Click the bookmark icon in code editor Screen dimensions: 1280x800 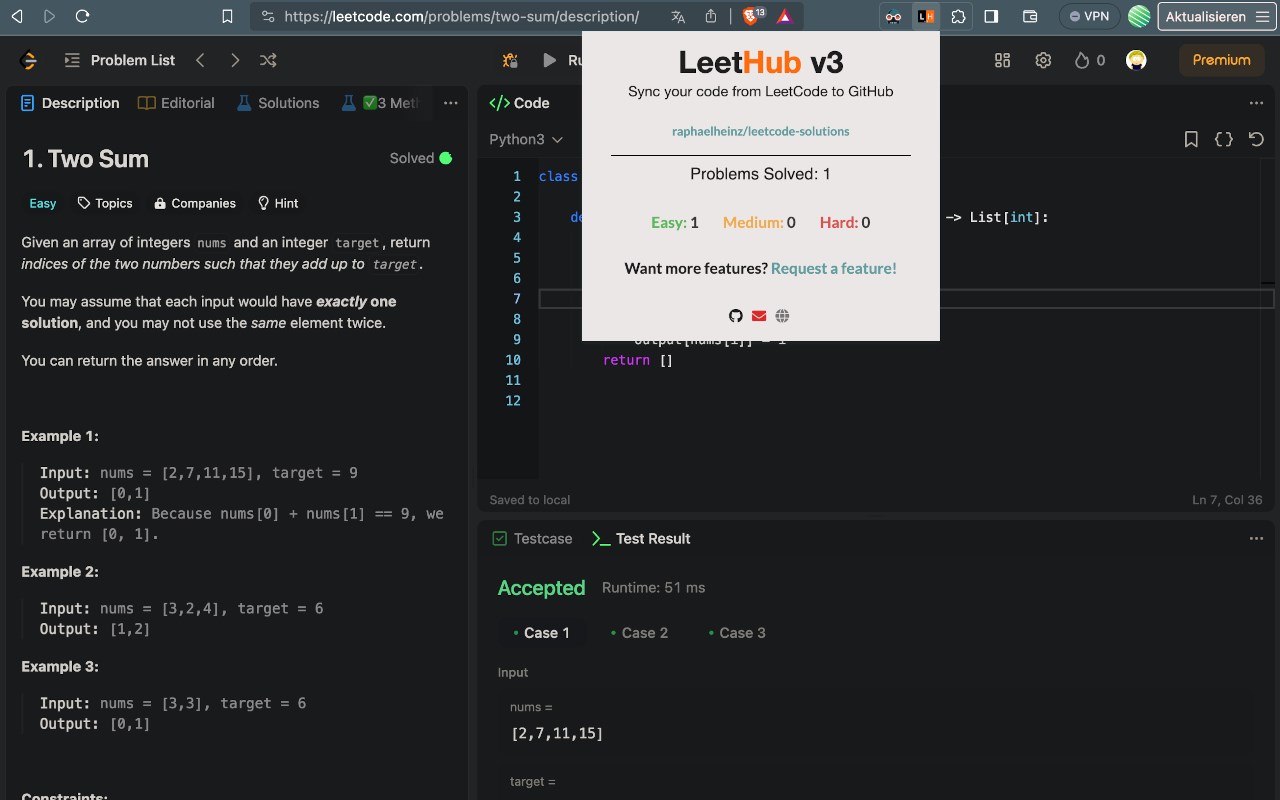pos(1191,140)
